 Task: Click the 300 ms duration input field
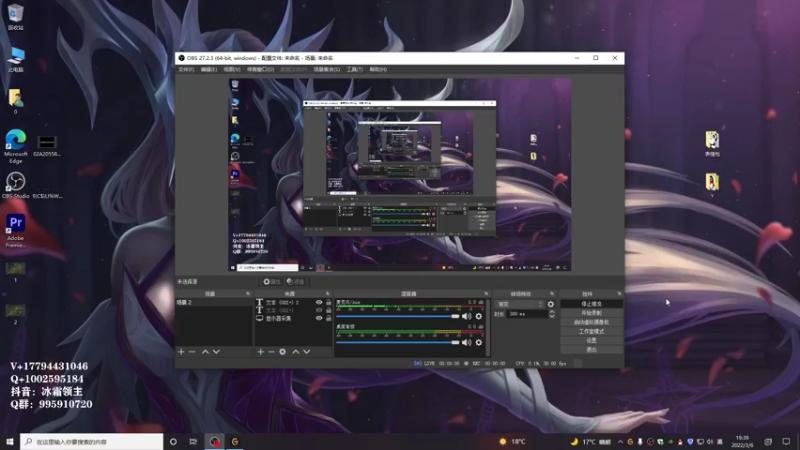point(527,314)
